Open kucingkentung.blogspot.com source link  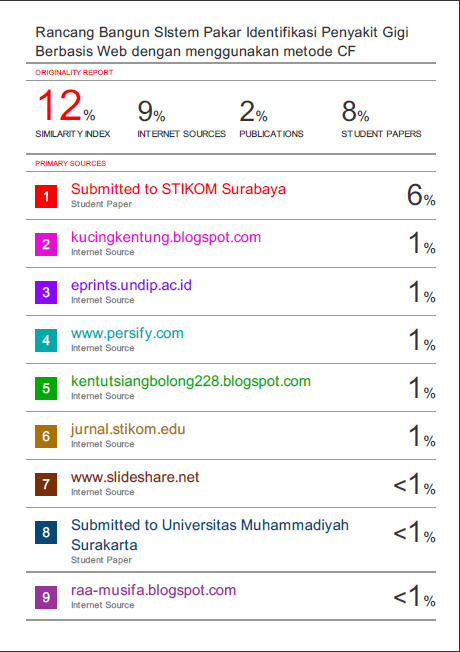pos(166,237)
